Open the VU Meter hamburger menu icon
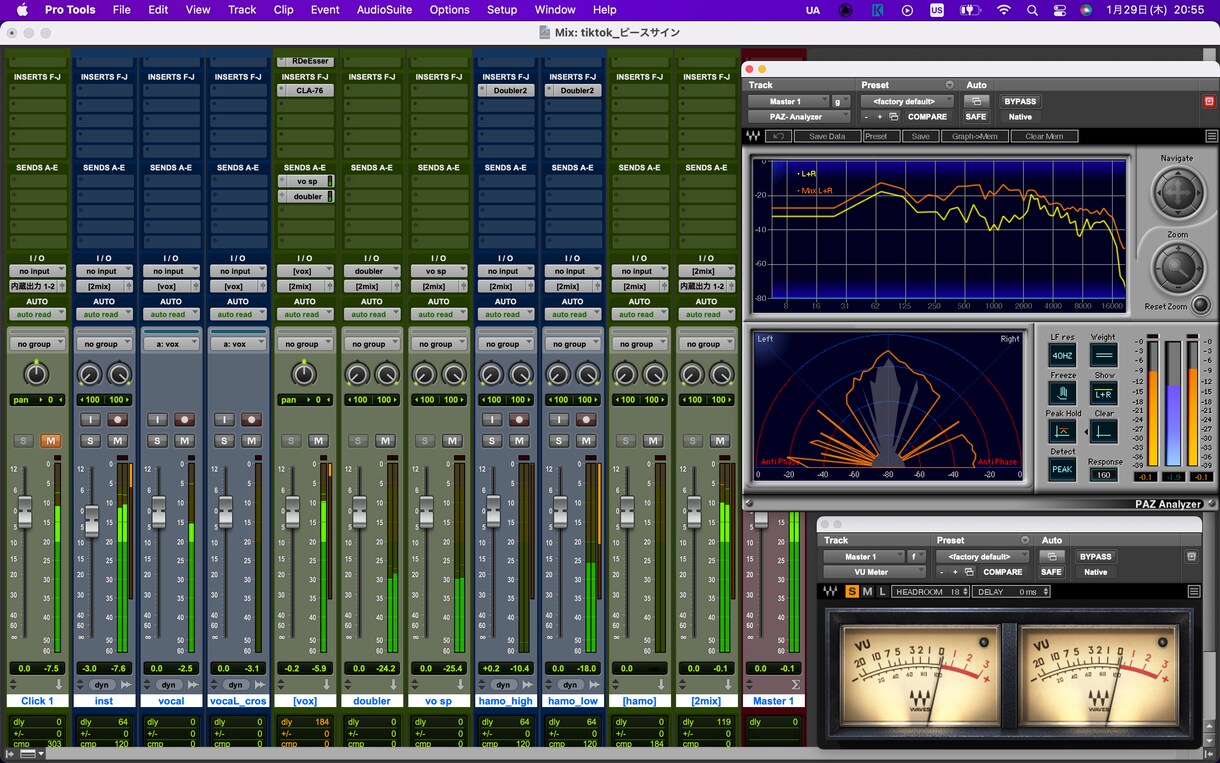Image resolution: width=1220 pixels, height=763 pixels. [1193, 592]
